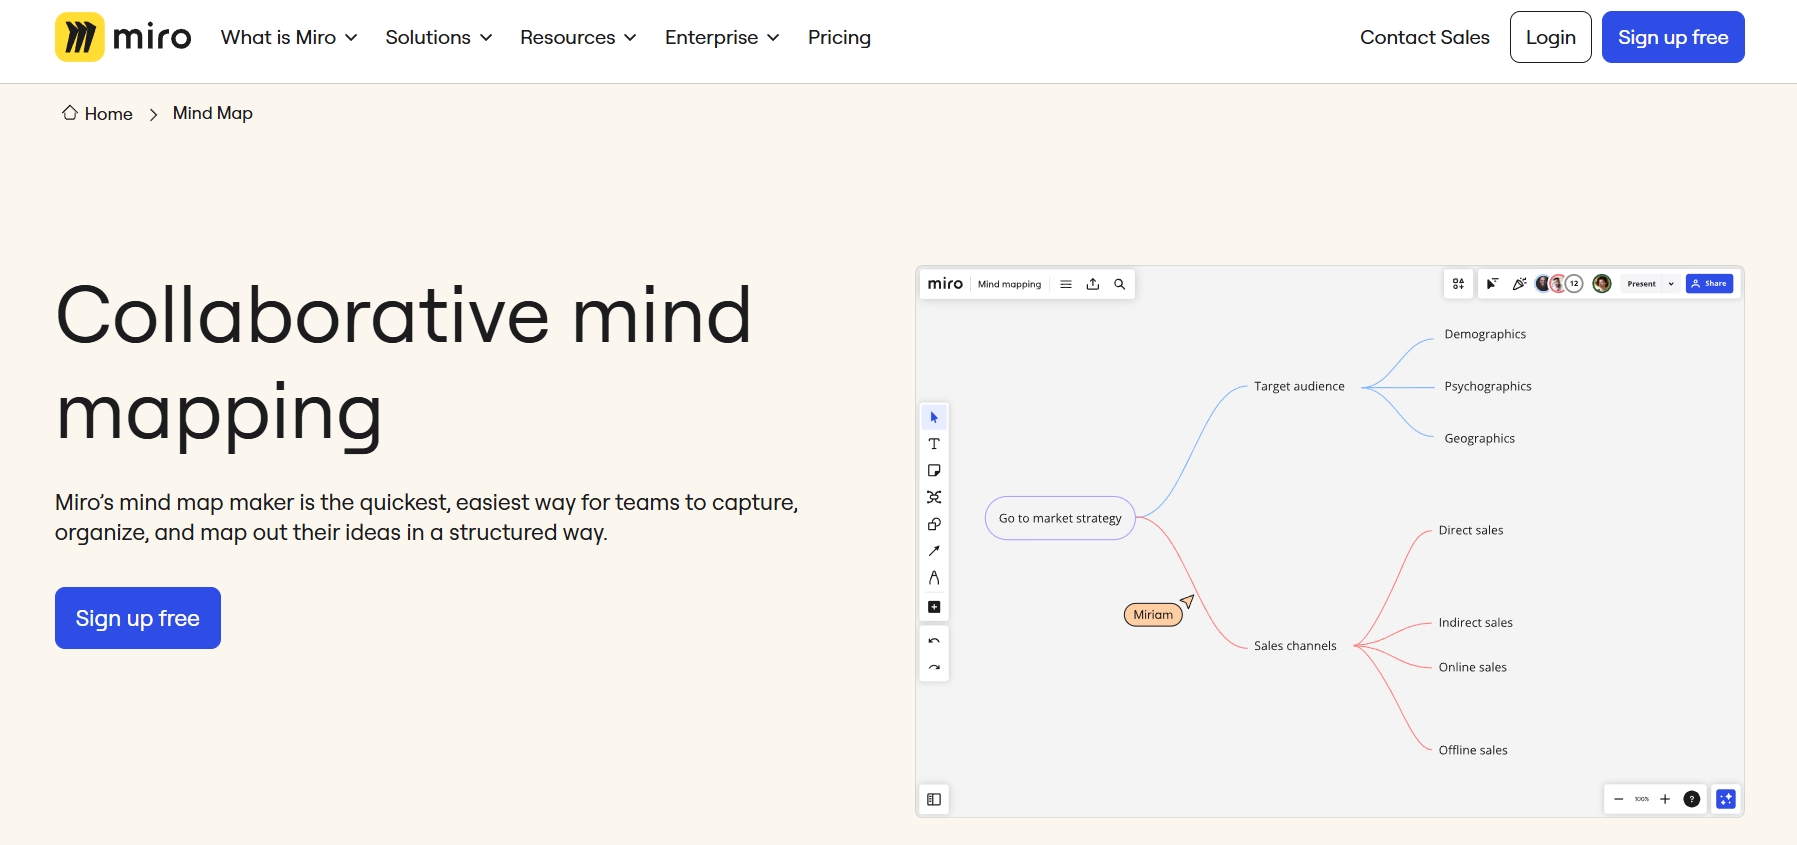Select the Text tool in board toolbar
This screenshot has height=845, width=1797.
[934, 444]
